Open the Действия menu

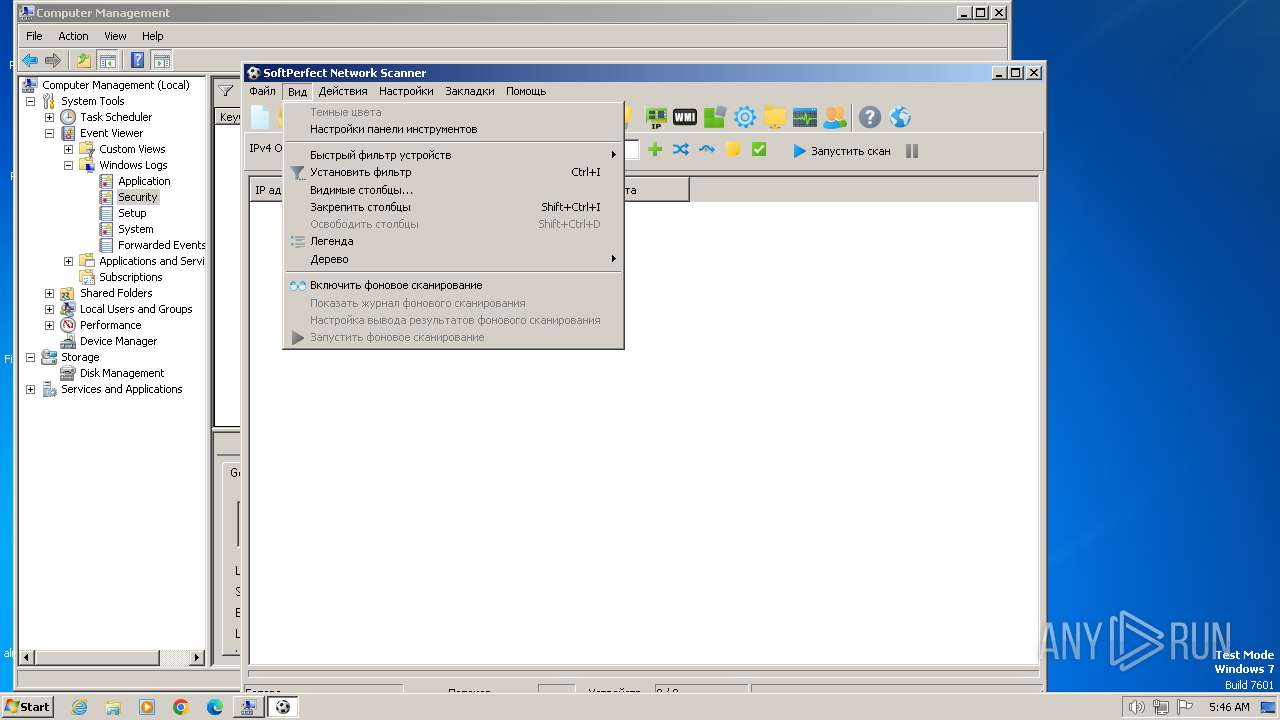(x=343, y=91)
